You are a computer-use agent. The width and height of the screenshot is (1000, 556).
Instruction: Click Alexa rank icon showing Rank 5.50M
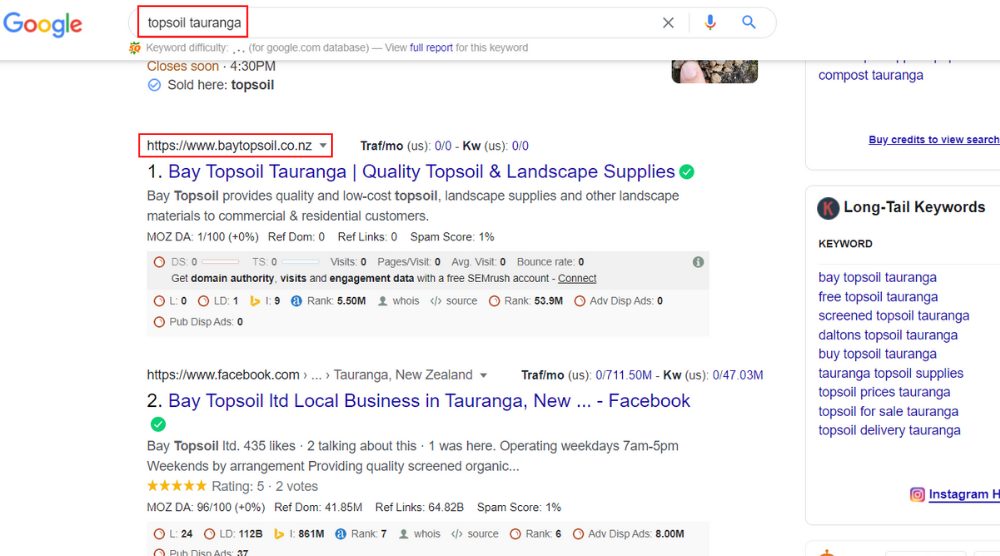coord(296,301)
